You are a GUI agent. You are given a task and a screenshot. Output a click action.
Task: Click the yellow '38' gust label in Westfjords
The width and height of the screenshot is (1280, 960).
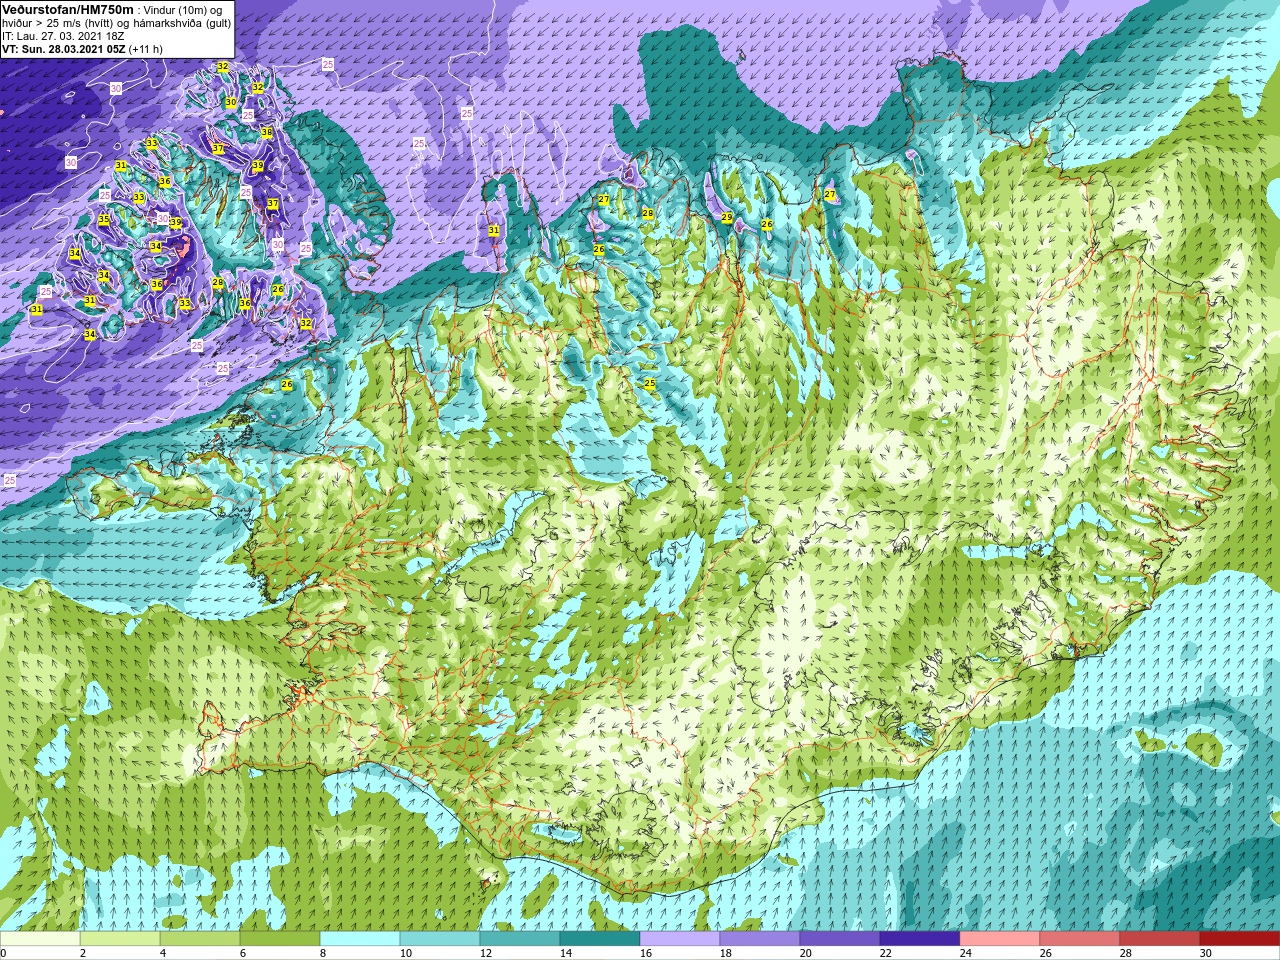(x=266, y=132)
